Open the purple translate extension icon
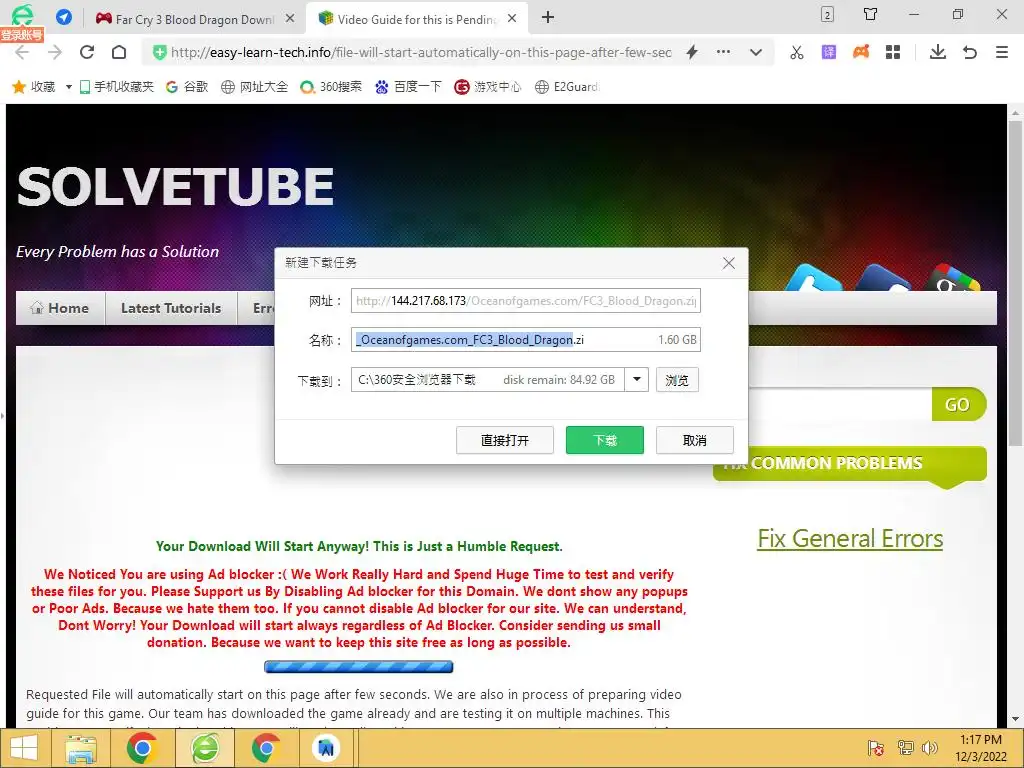Image resolution: width=1024 pixels, height=768 pixels. point(829,52)
